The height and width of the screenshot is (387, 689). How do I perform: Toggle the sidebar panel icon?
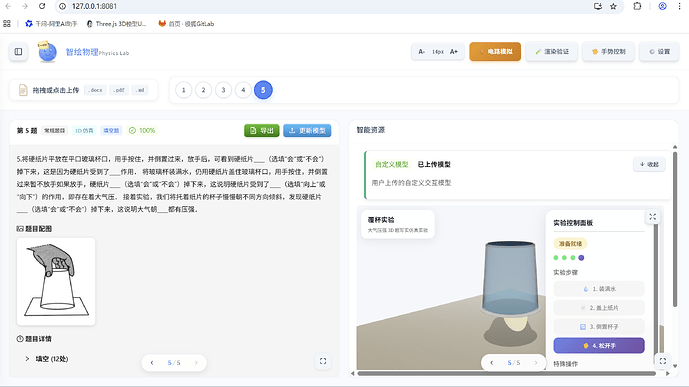pyautogui.click(x=18, y=52)
